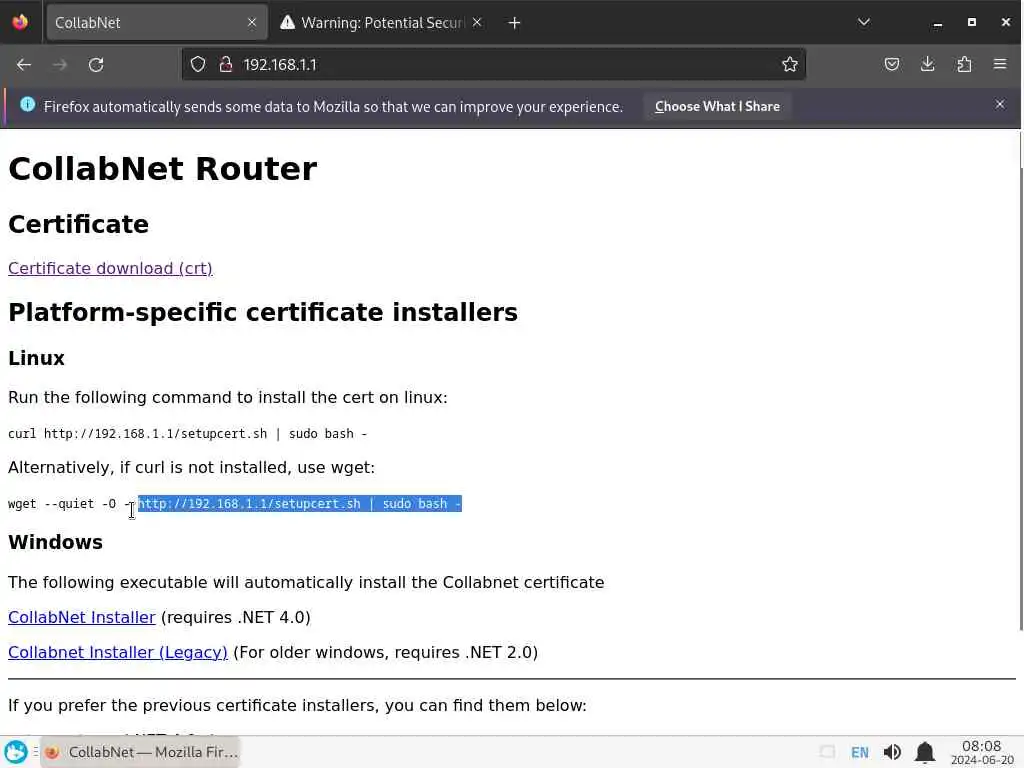
Task: Select the CollabNet tab
Action: (x=157, y=23)
